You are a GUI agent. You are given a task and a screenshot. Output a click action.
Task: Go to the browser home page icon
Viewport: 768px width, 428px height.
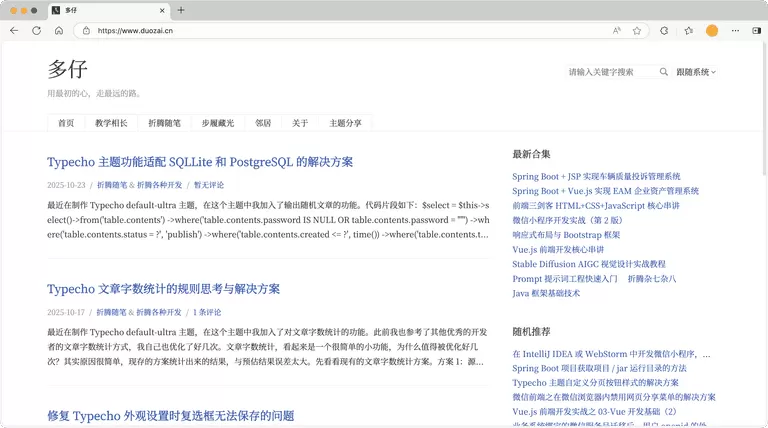point(59,31)
